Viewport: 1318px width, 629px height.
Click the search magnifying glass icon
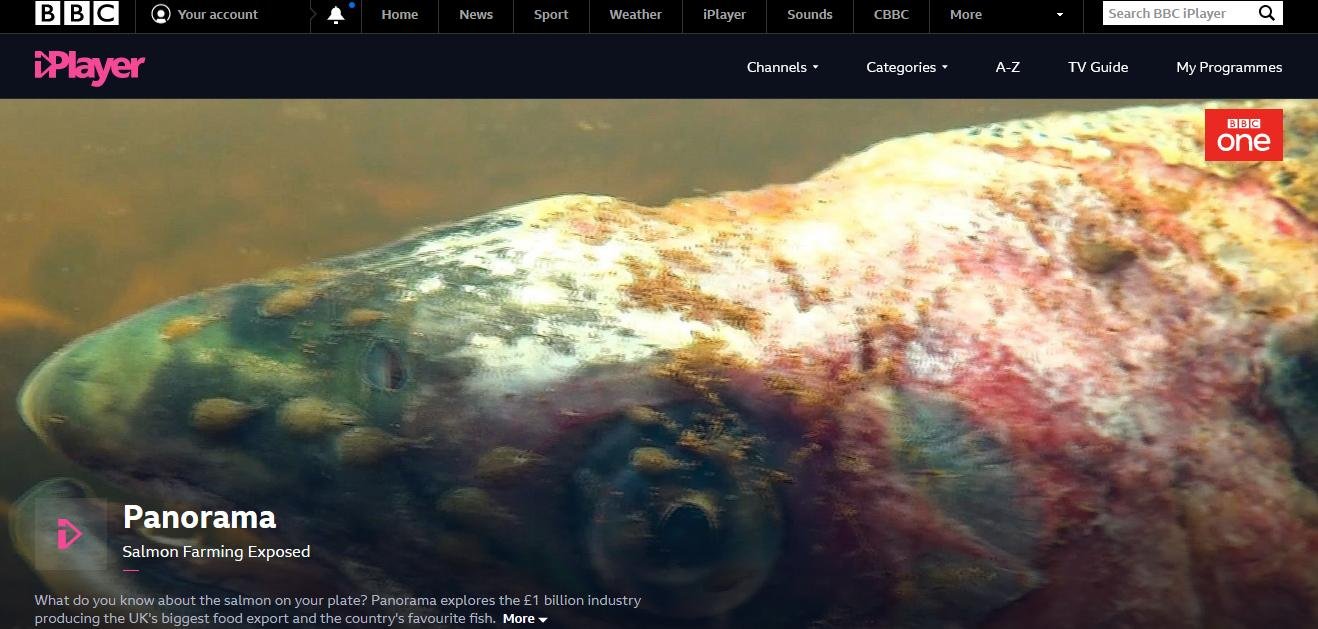click(1266, 13)
